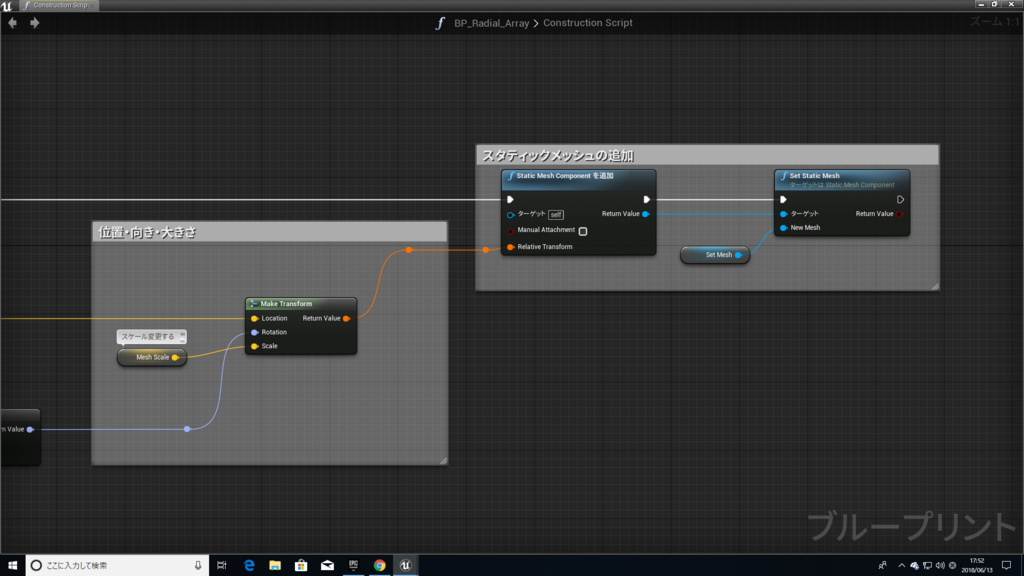This screenshot has height=576, width=1024.
Task: Click the taskbar search box
Action: tap(118, 566)
